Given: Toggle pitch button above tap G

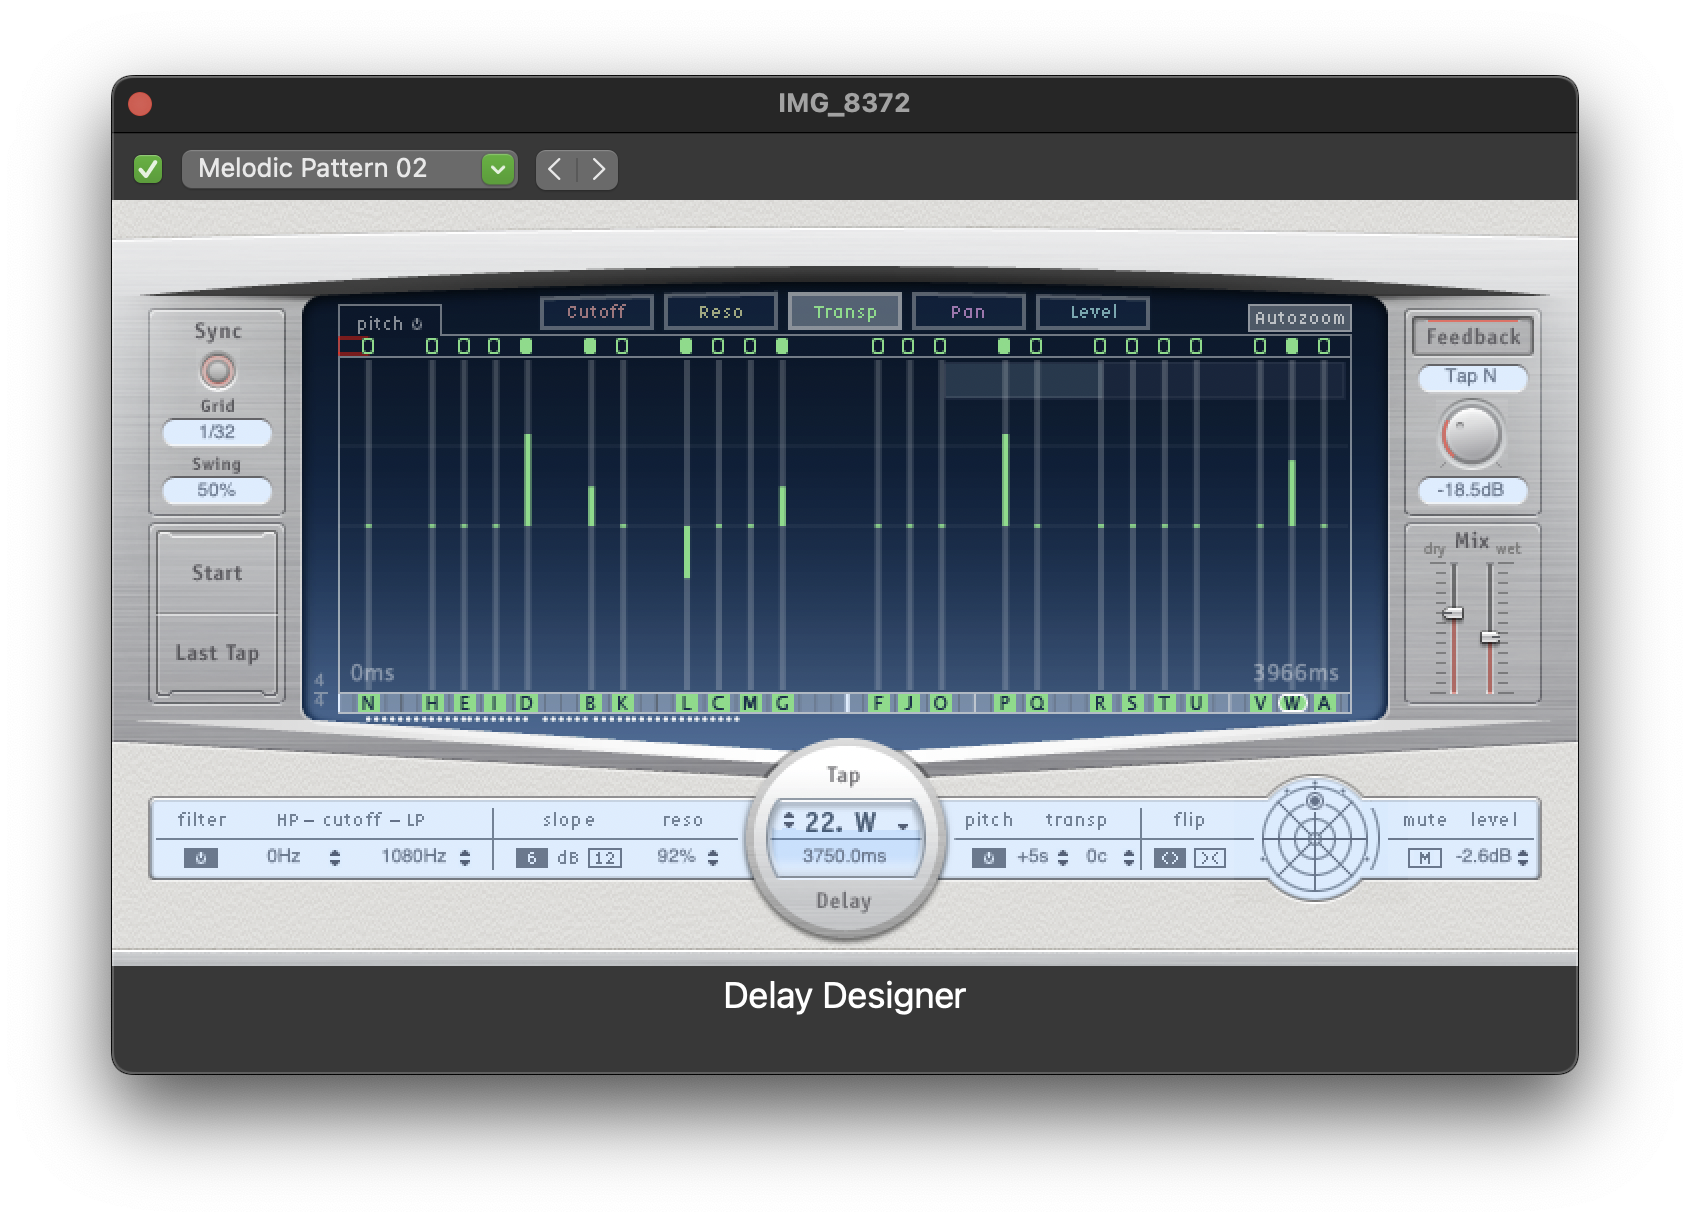Looking at the screenshot, I should pyautogui.click(x=782, y=346).
